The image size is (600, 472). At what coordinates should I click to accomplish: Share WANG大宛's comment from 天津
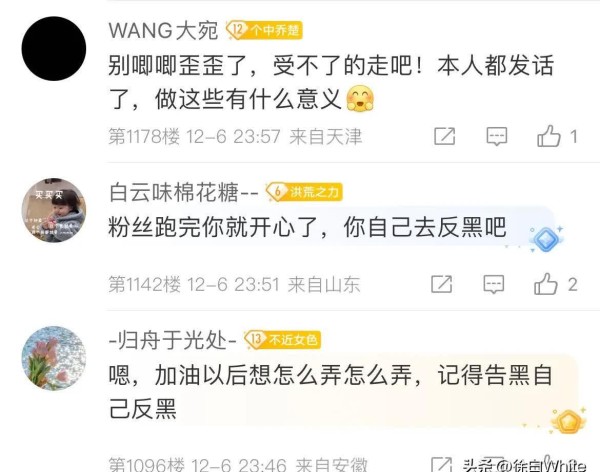click(445, 136)
